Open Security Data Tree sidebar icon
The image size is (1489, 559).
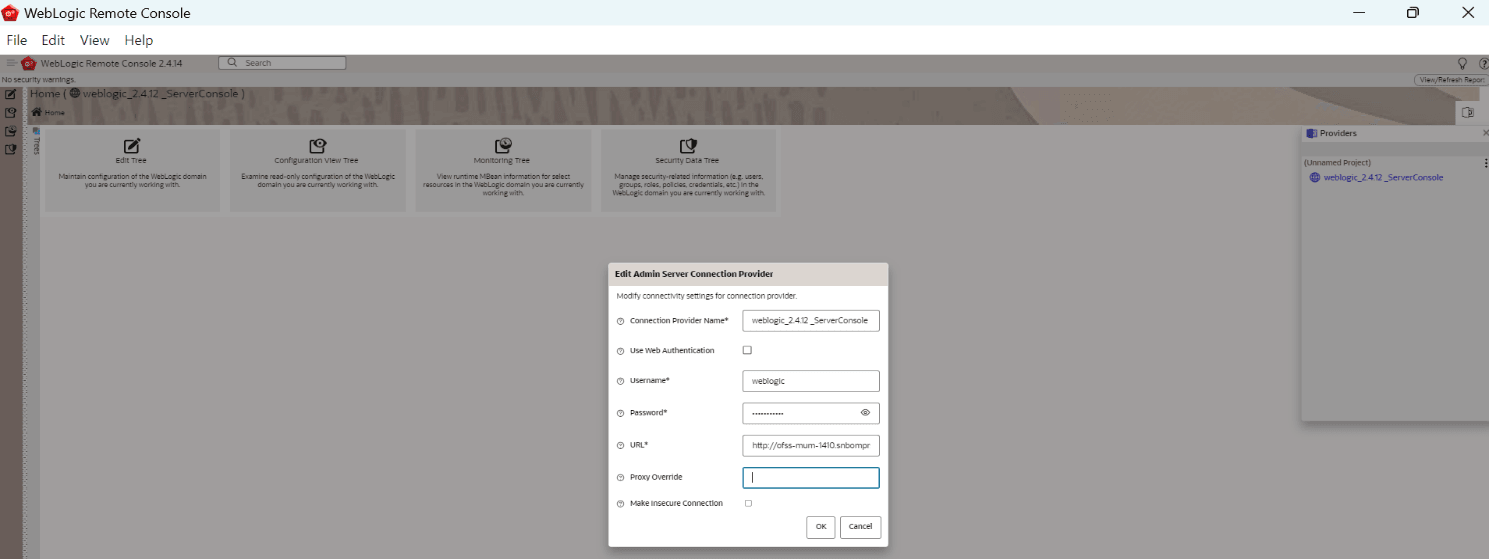(11, 149)
